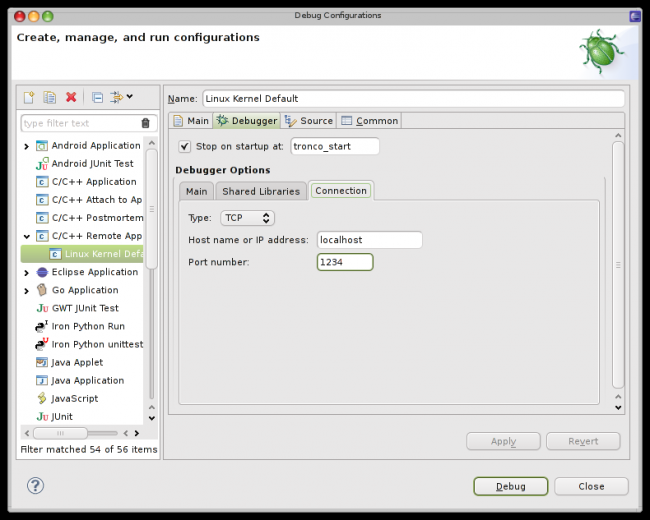The height and width of the screenshot is (520, 650).
Task: Expand the Go Application node
Action: (27, 291)
